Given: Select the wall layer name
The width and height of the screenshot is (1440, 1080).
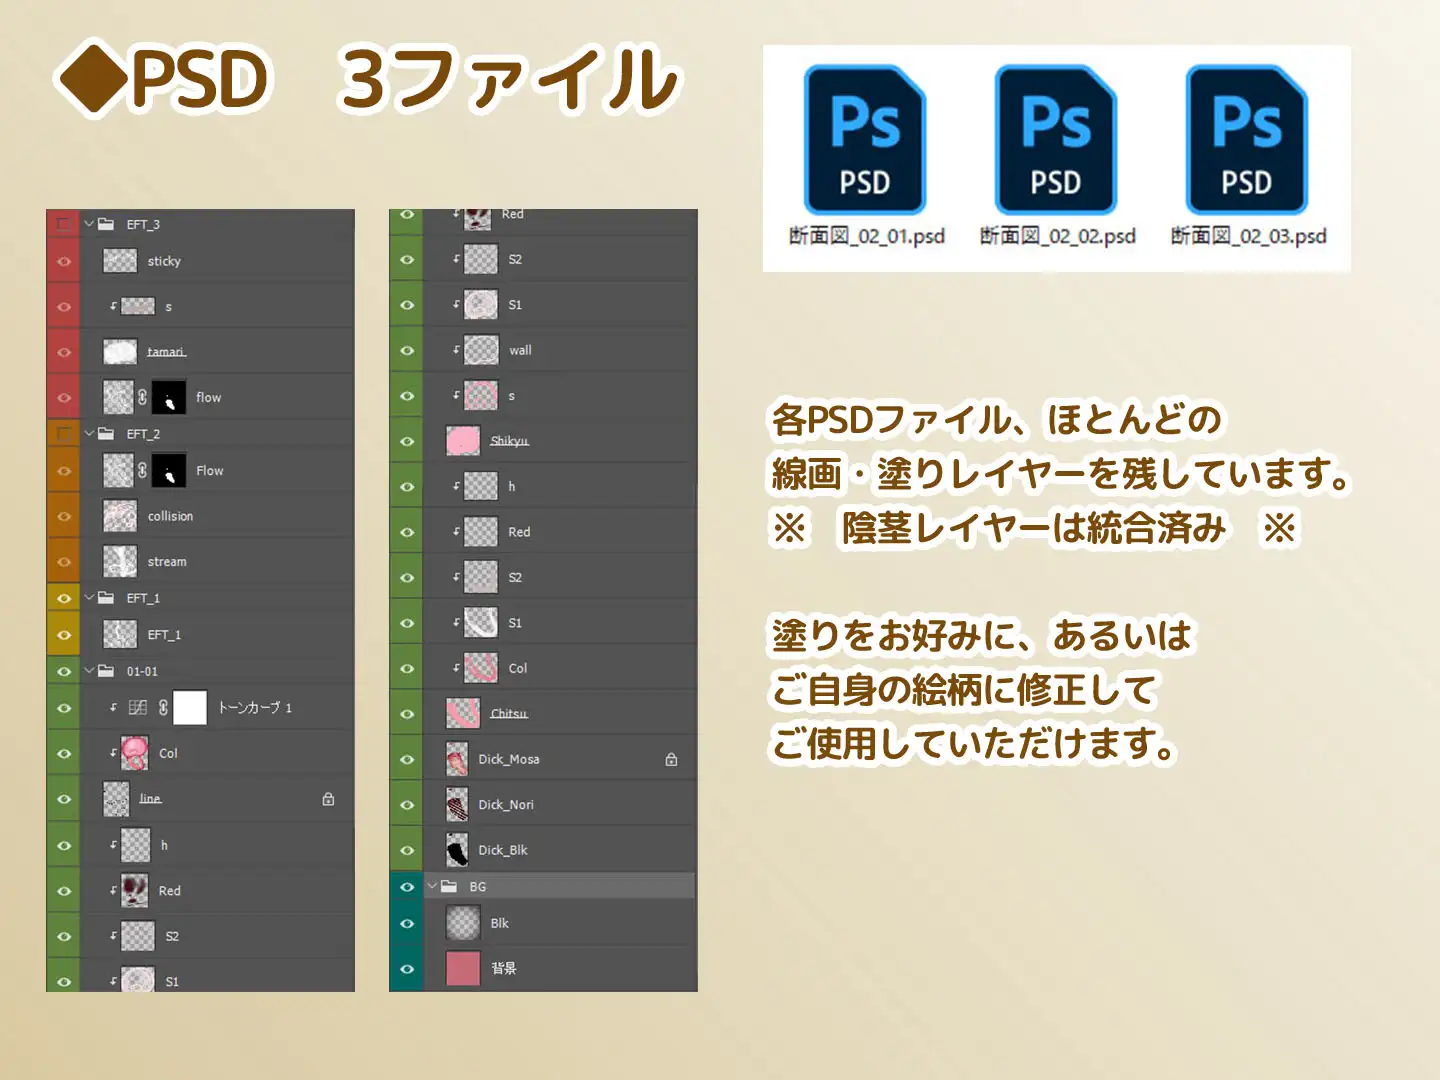Looking at the screenshot, I should [x=520, y=350].
